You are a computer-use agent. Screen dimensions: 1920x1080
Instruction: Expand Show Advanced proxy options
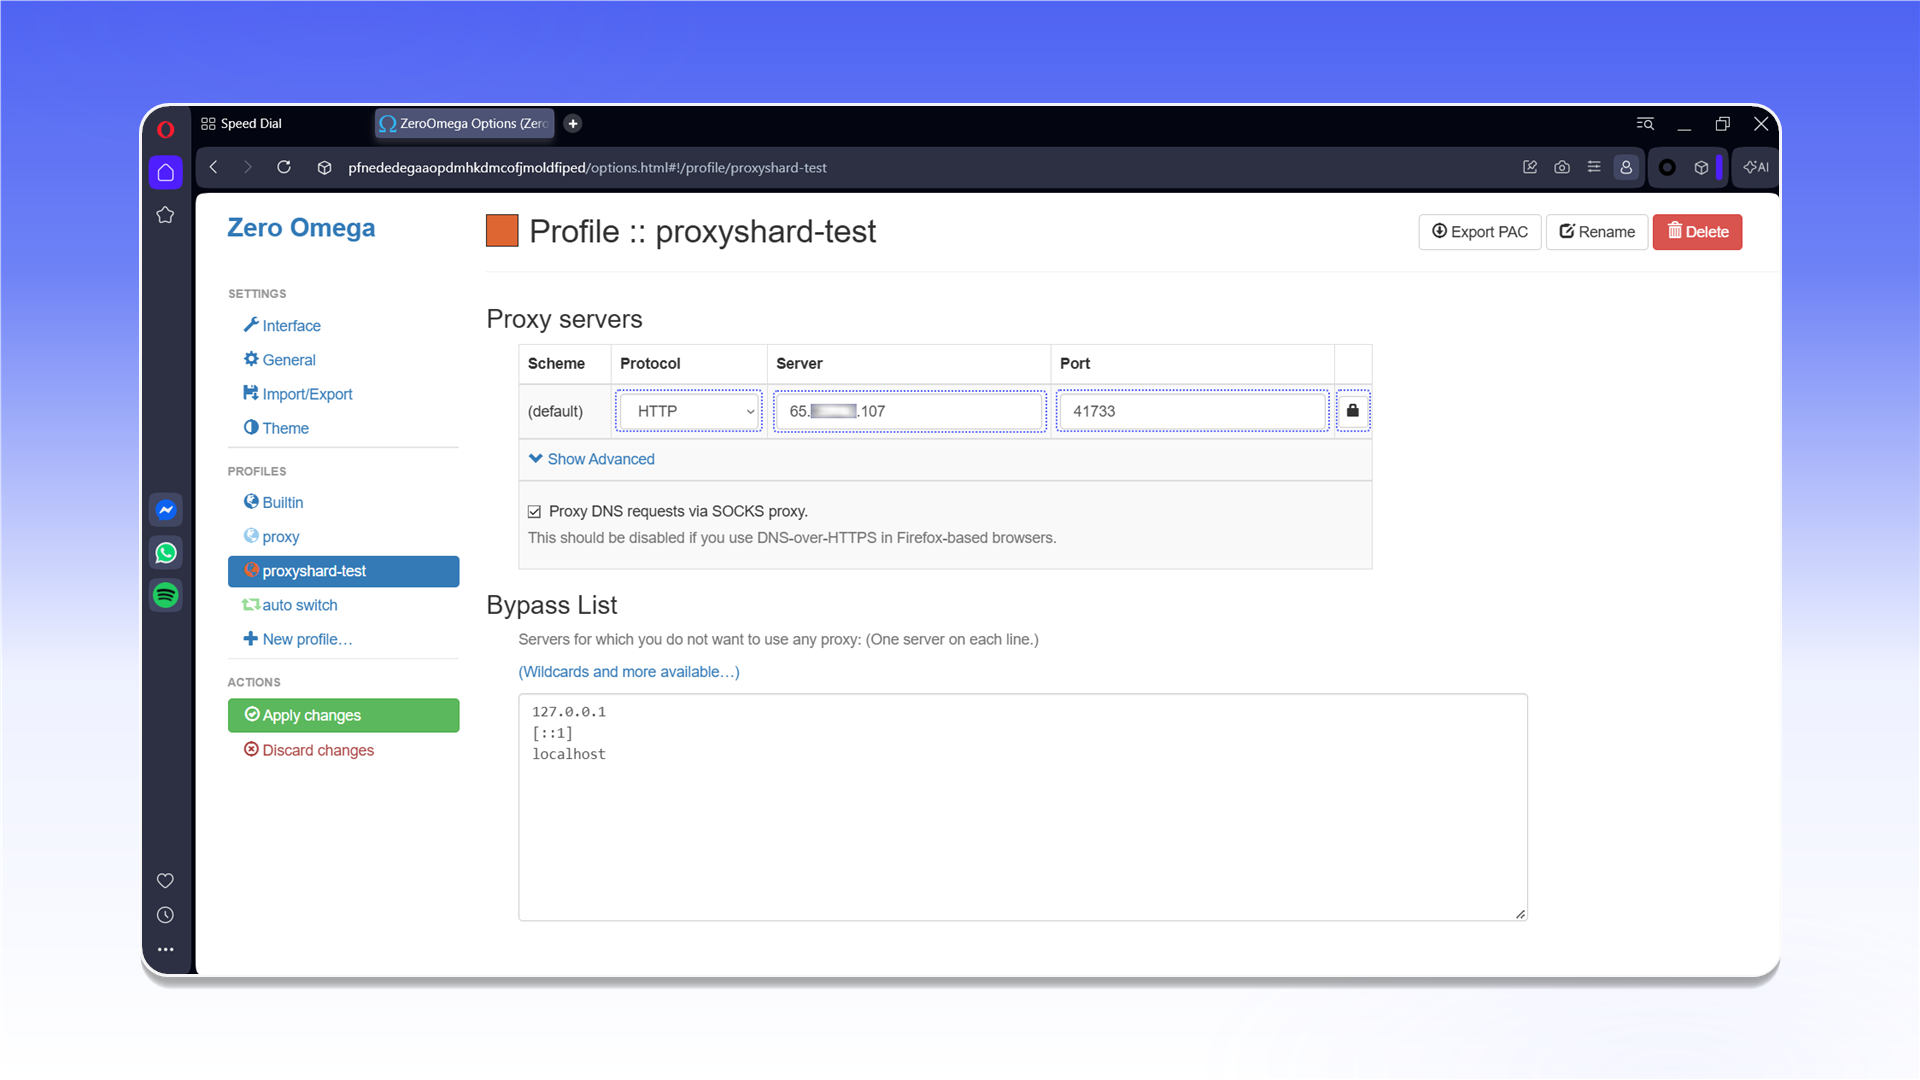coord(592,459)
